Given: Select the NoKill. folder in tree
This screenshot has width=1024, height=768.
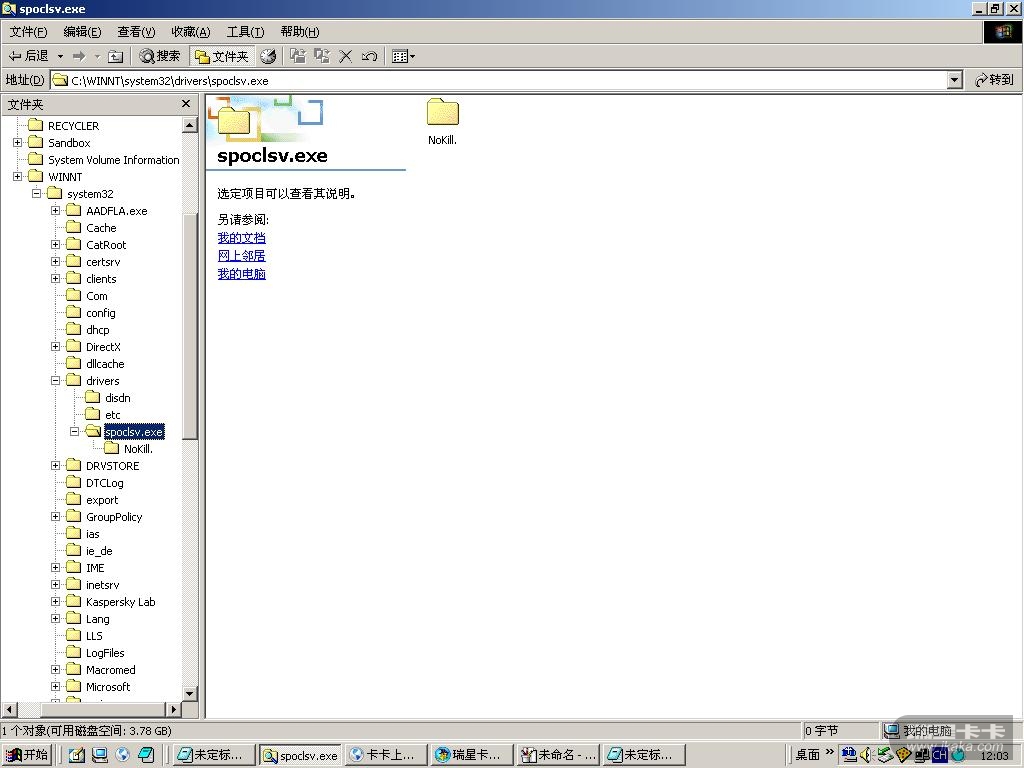Looking at the screenshot, I should click(x=137, y=449).
